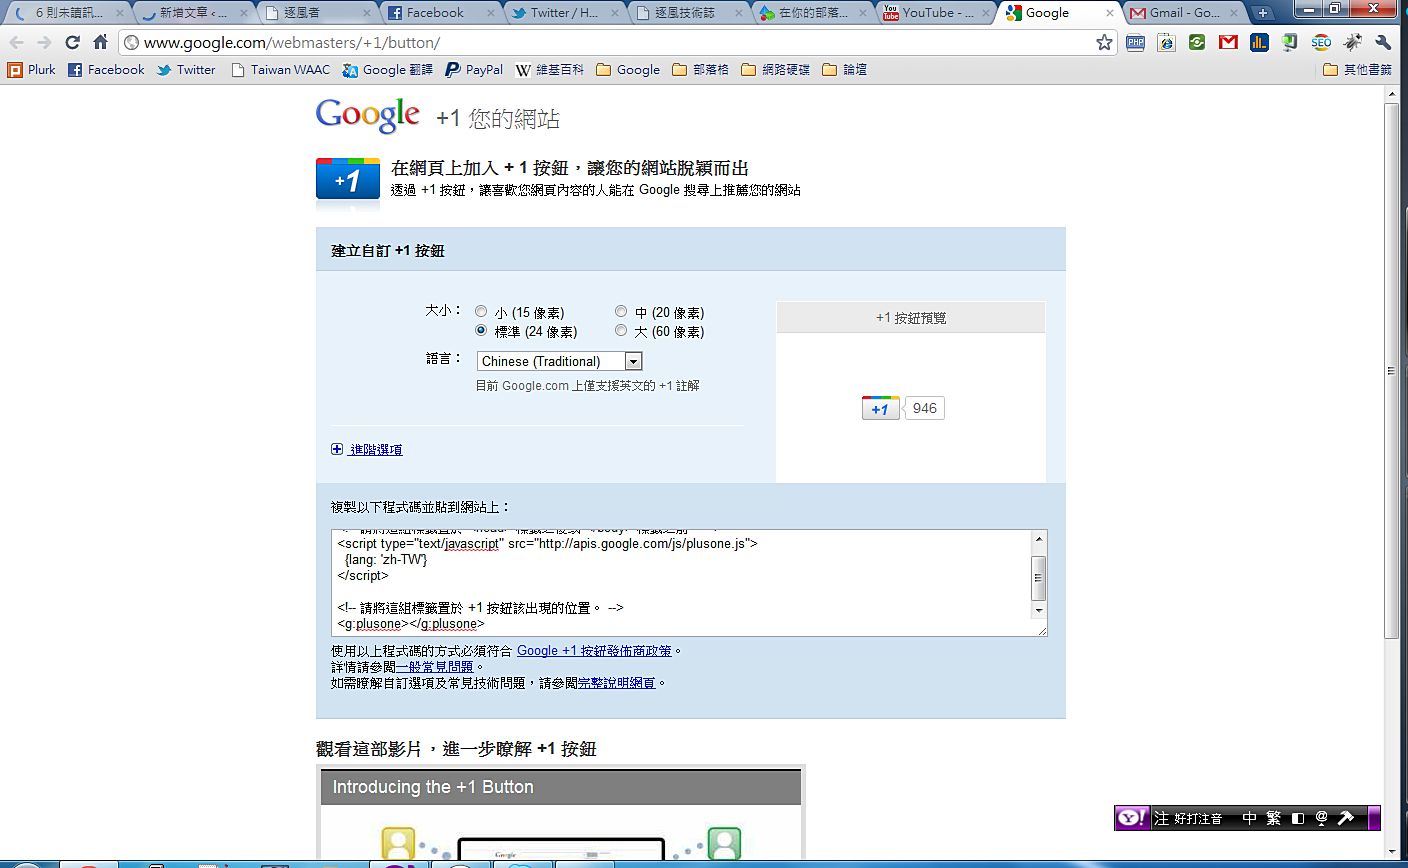
Task: Open the 其他書籤 bookmarks folder
Action: point(1357,70)
